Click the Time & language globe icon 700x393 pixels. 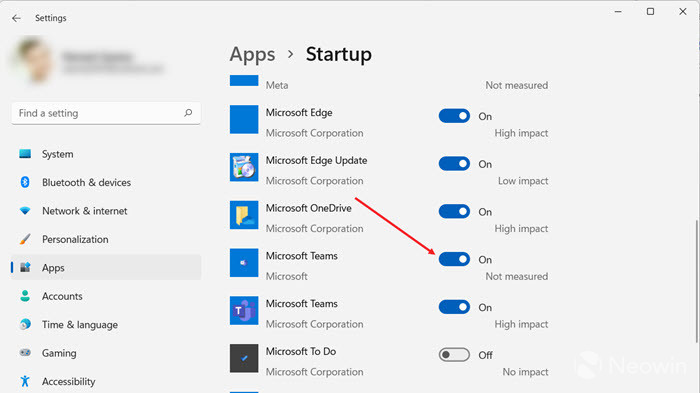(x=25, y=324)
